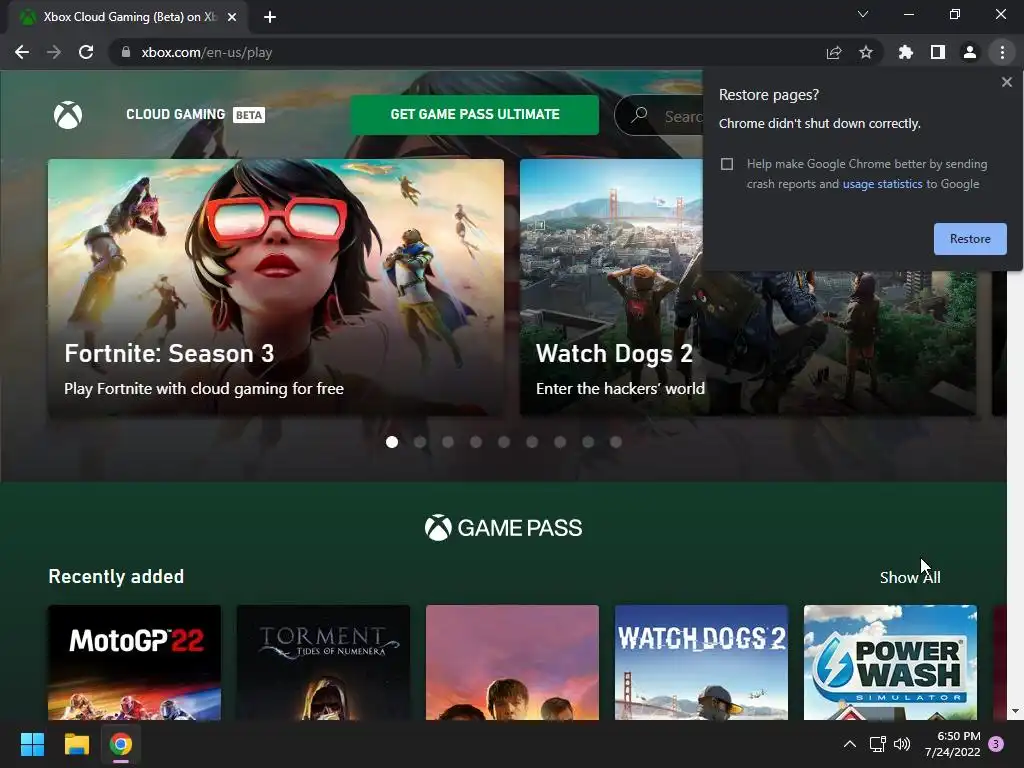Open the MotoGP 22 game tile
Image resolution: width=1024 pixels, height=768 pixels.
135,662
